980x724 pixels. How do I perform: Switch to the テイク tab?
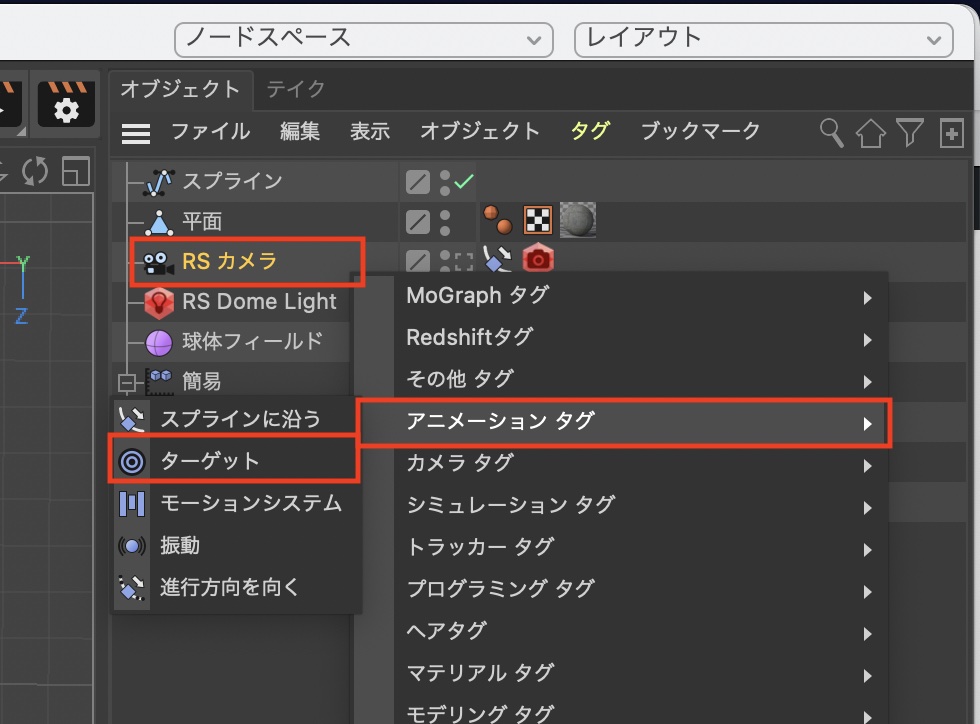(295, 89)
